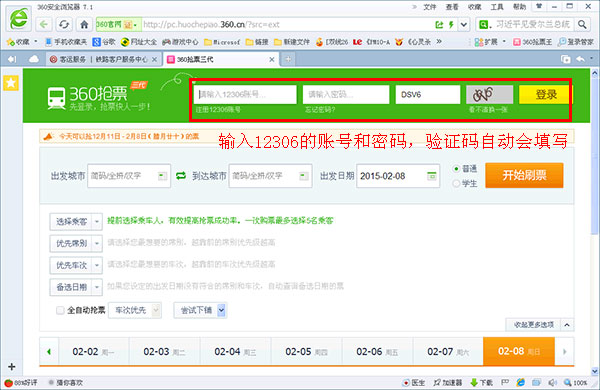
Task: Open 360抢票王 extension icon
Action: tap(532, 42)
